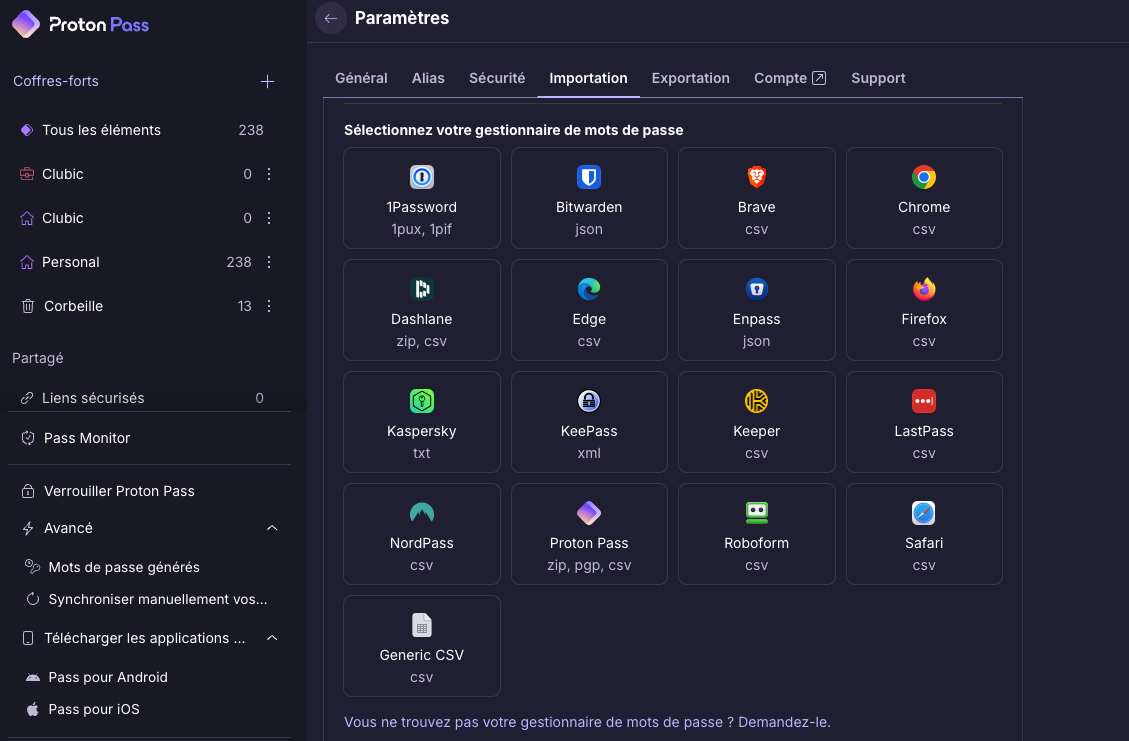1129x741 pixels.
Task: Go back using the arrow beside Paramètres
Action: tap(330, 19)
